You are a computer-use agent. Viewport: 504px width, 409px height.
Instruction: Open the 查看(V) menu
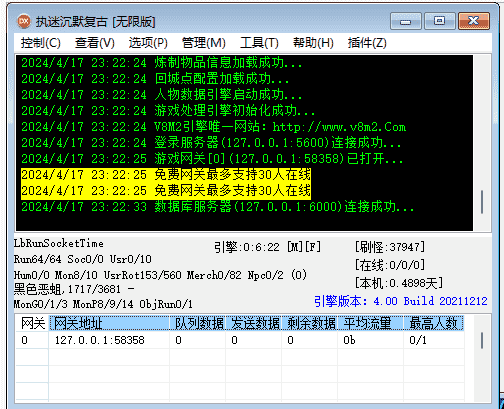[95, 43]
